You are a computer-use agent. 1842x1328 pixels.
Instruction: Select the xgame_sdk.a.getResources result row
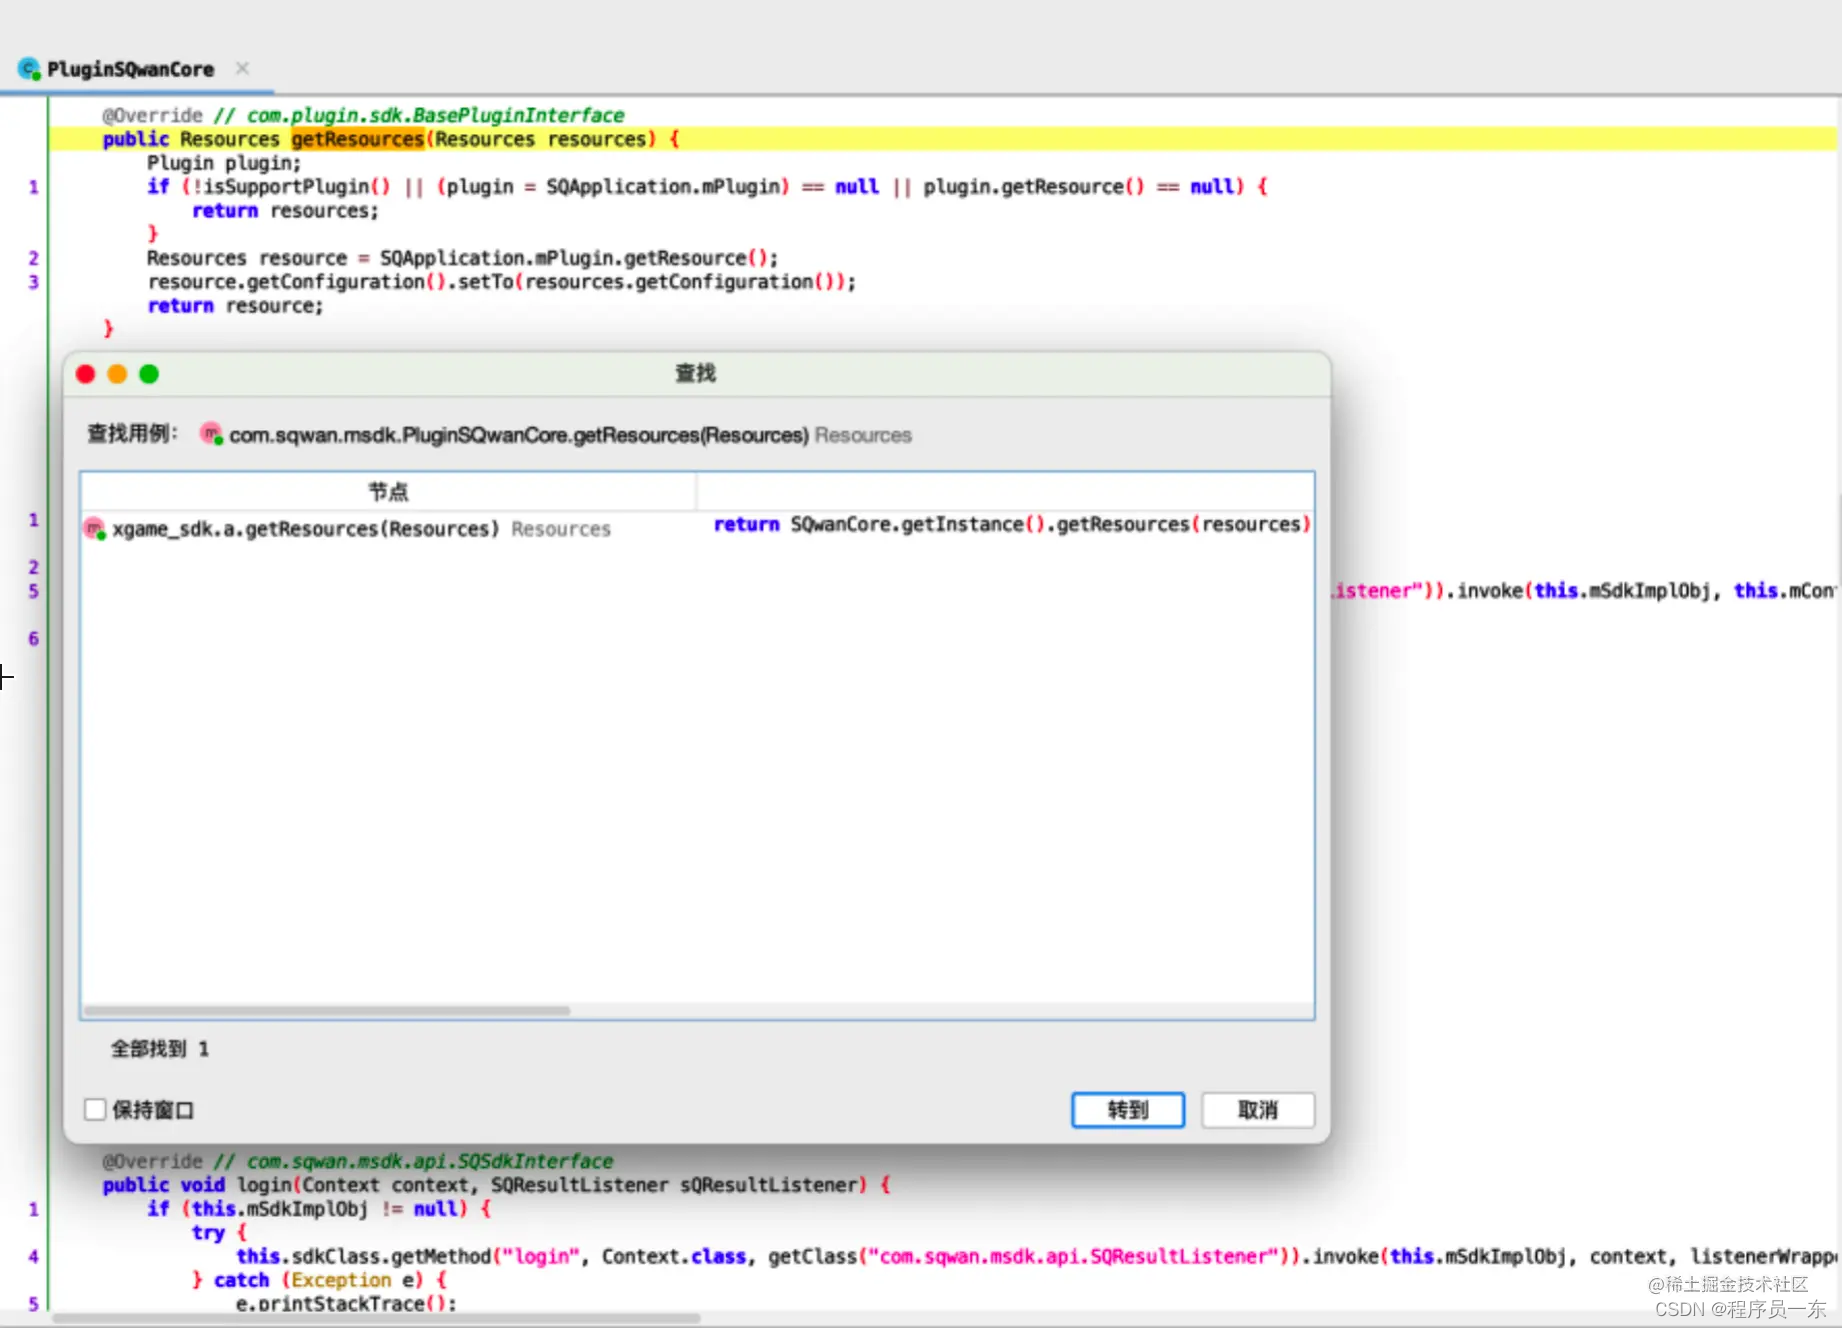[697, 528]
